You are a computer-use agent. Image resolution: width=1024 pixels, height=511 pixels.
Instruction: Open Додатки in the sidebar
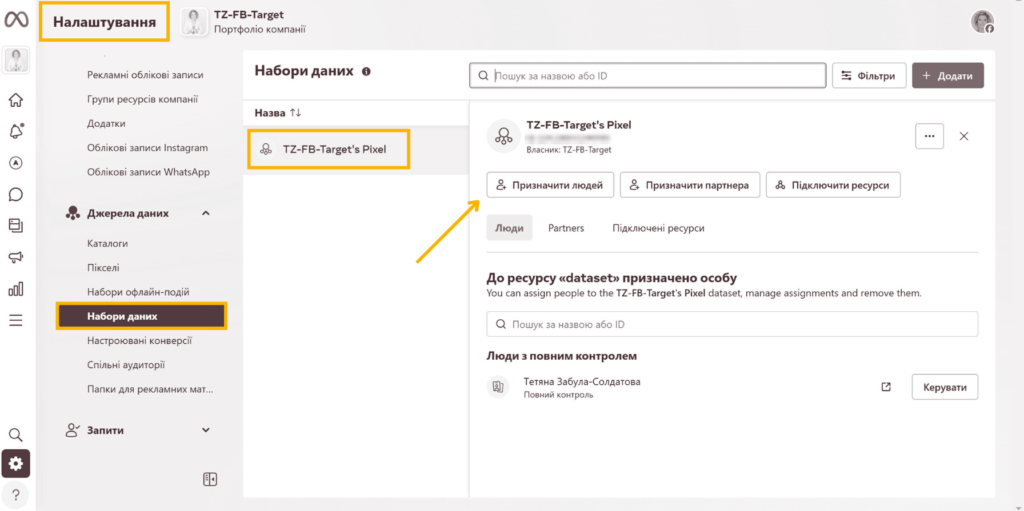point(106,124)
